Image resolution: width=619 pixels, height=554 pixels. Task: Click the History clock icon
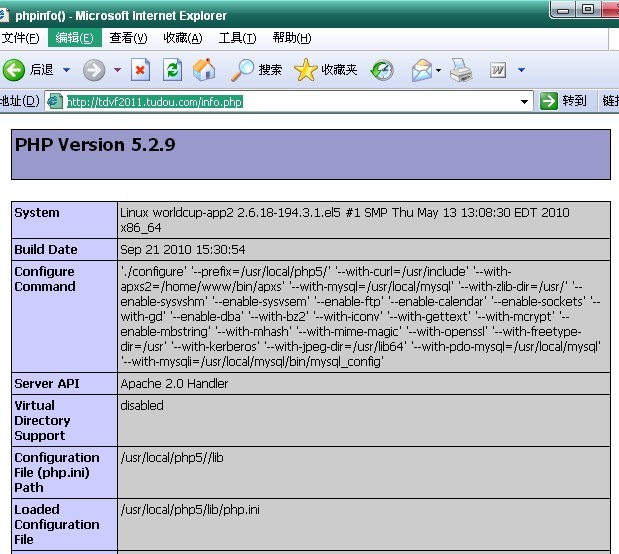(x=382, y=70)
